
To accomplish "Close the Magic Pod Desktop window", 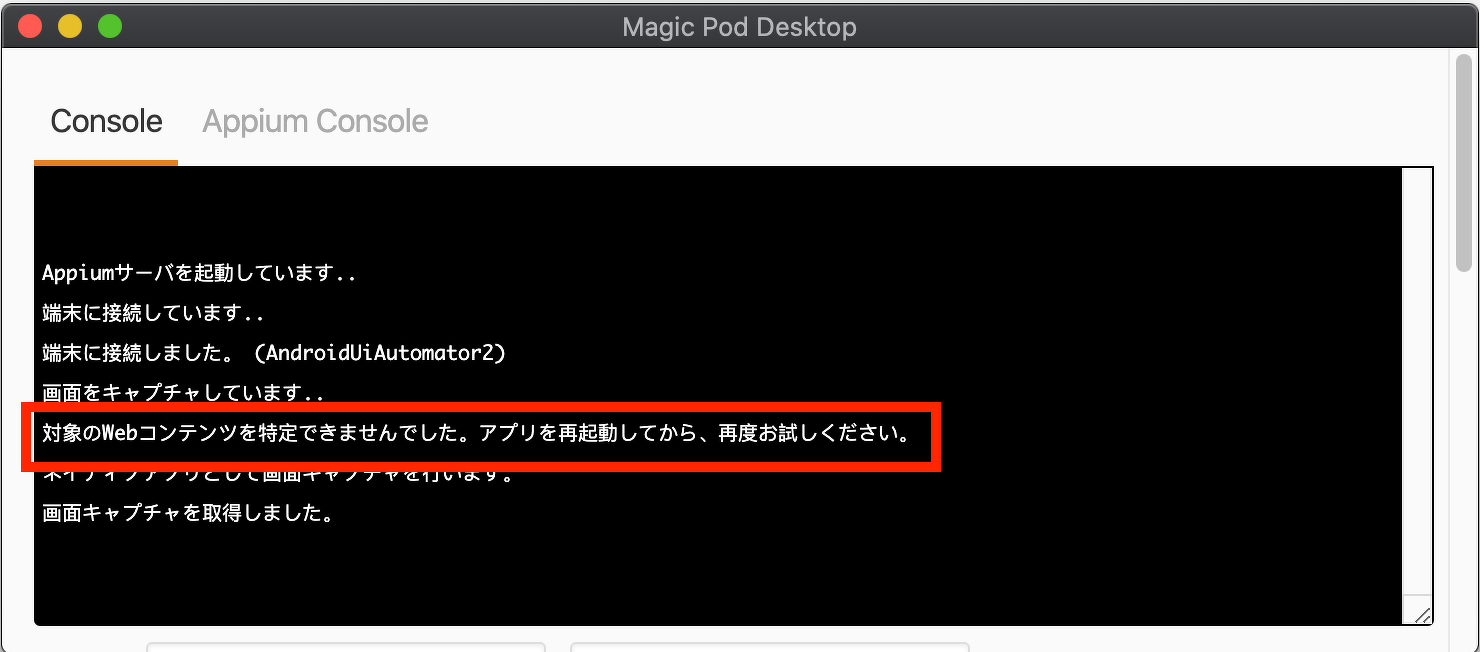I will click(30, 26).
